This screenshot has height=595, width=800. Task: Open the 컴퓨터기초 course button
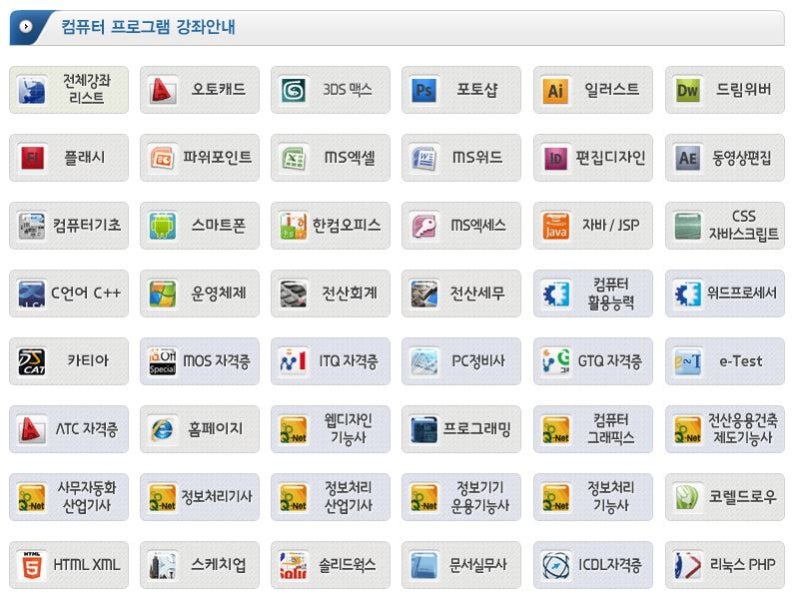(69, 226)
